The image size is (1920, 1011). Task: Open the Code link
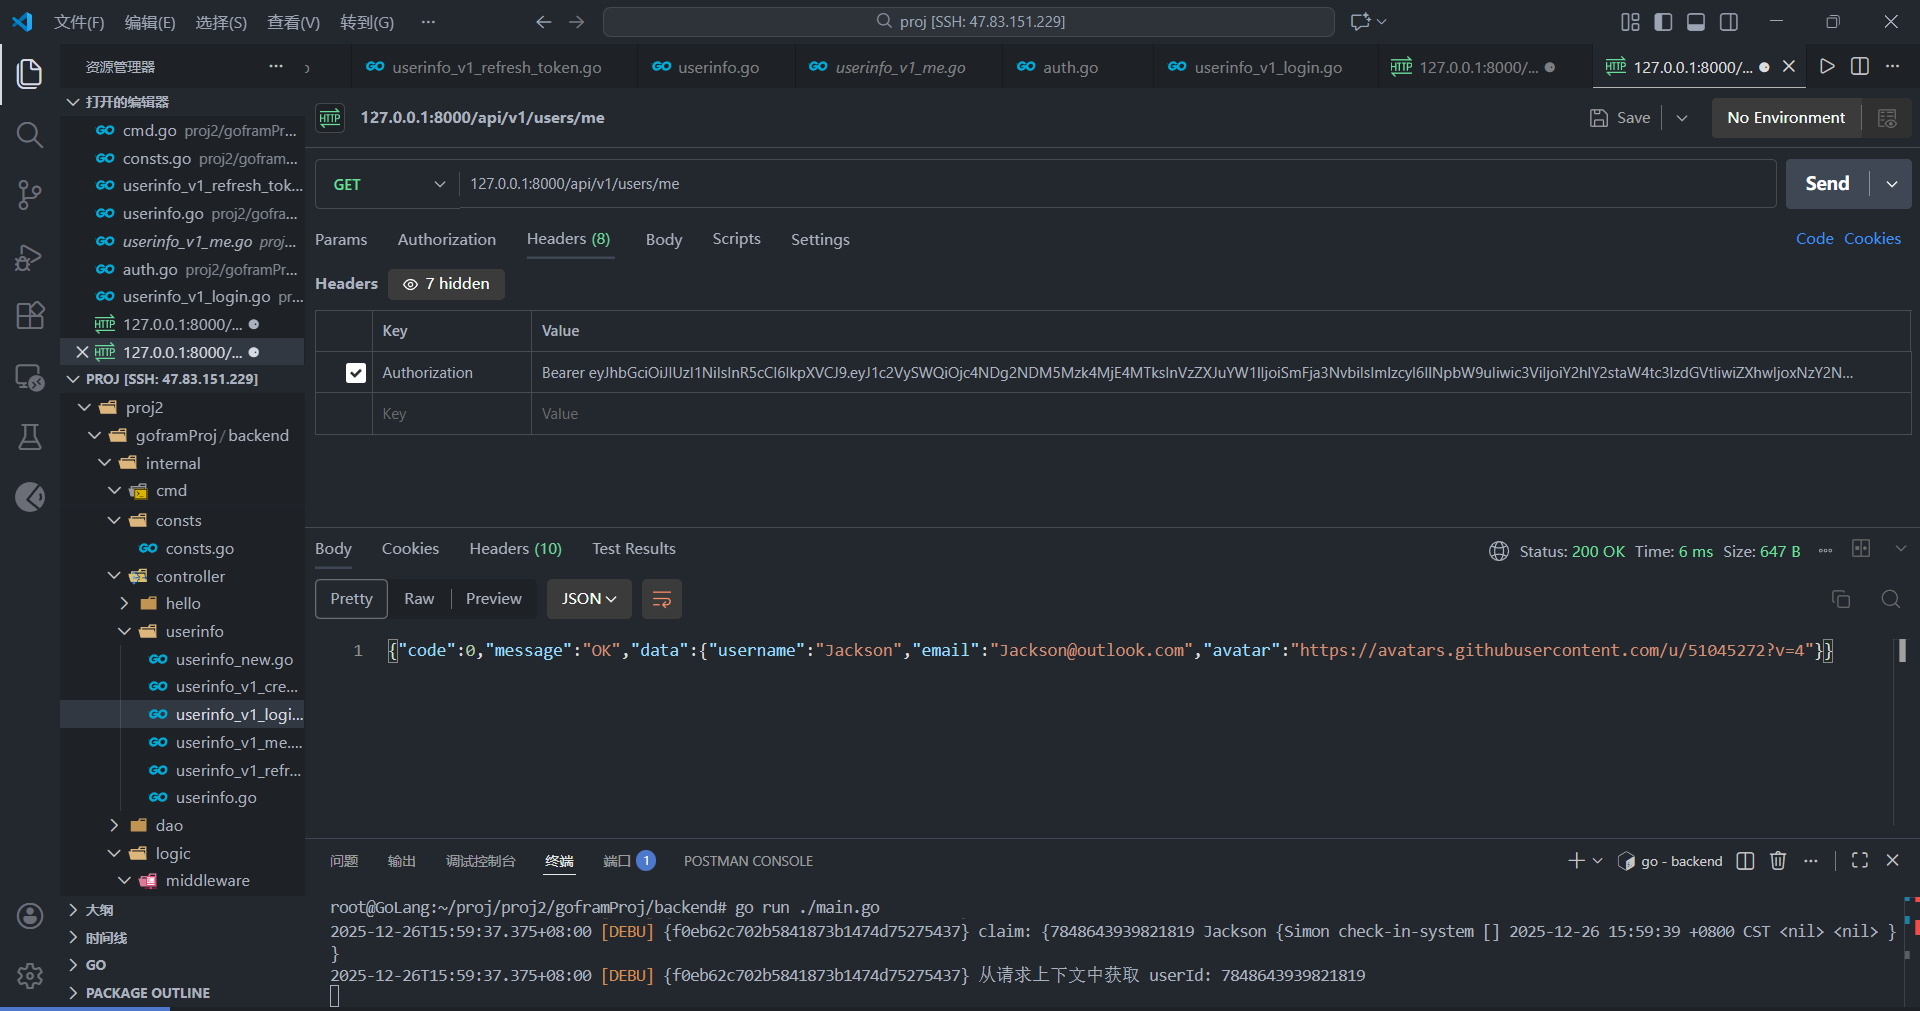pyautogui.click(x=1814, y=239)
